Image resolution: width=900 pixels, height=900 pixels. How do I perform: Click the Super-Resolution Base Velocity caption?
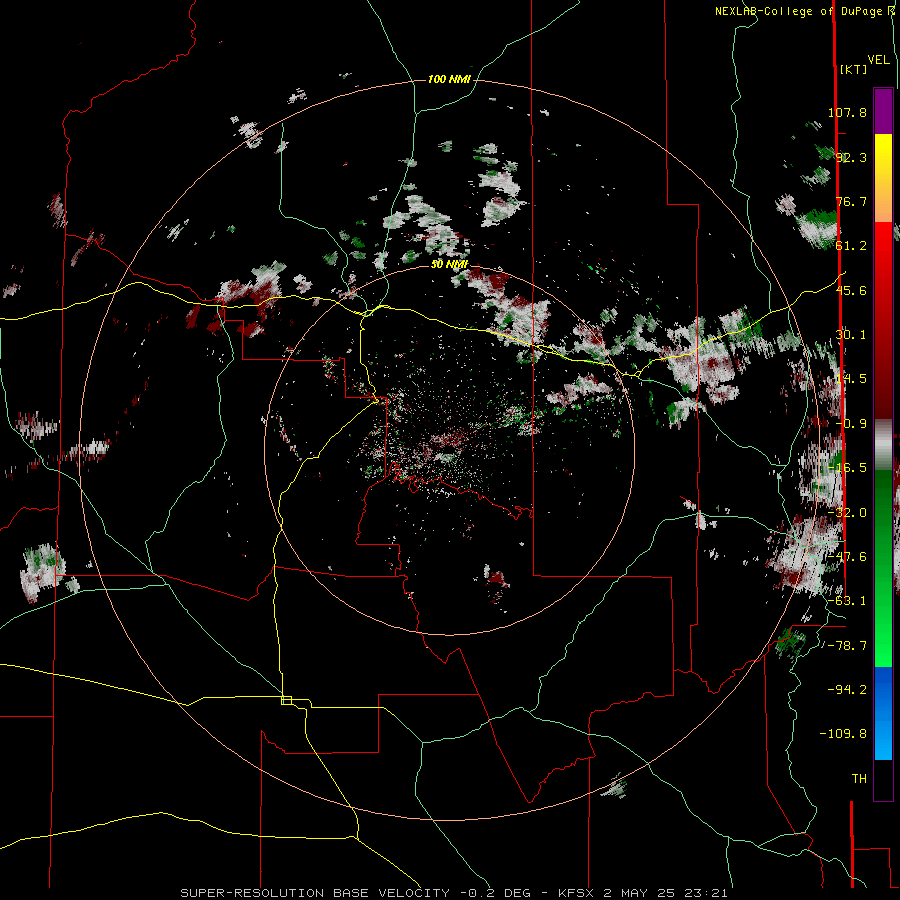453,893
